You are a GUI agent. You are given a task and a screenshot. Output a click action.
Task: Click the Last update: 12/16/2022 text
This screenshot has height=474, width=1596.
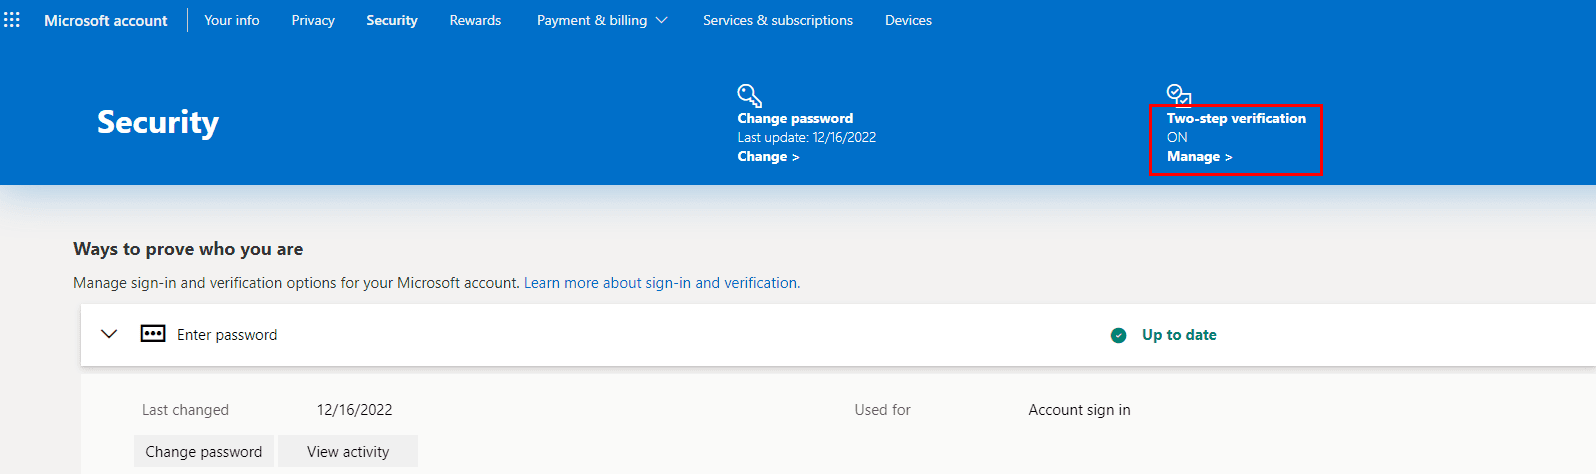[x=807, y=137]
